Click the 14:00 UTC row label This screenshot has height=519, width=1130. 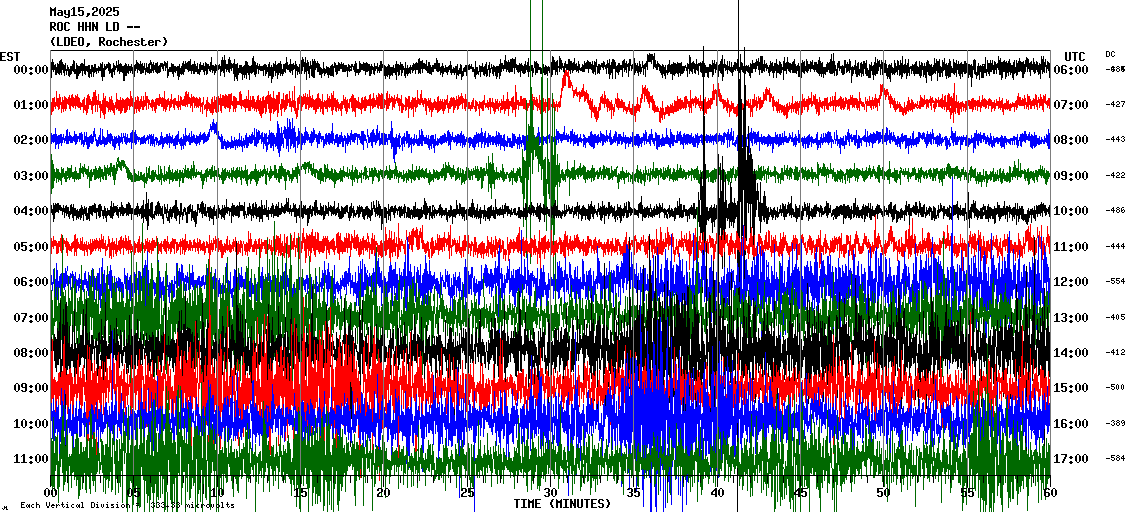pyautogui.click(x=1071, y=353)
